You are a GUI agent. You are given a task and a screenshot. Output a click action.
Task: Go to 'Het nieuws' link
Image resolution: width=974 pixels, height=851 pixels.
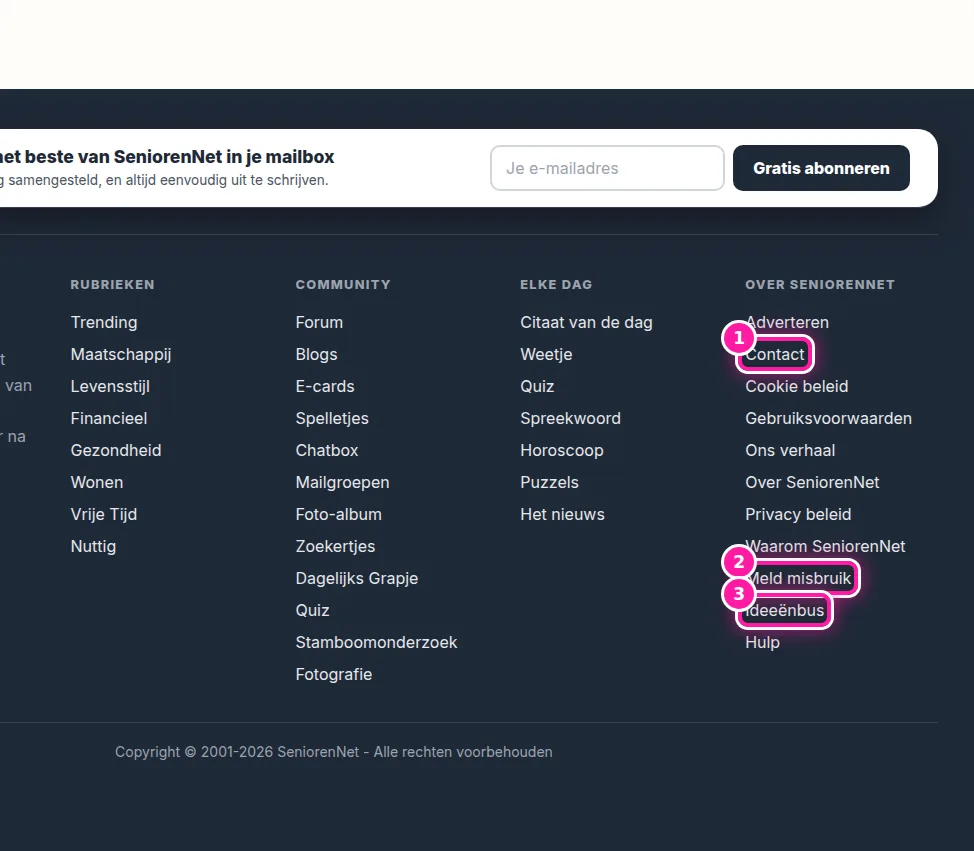562,514
